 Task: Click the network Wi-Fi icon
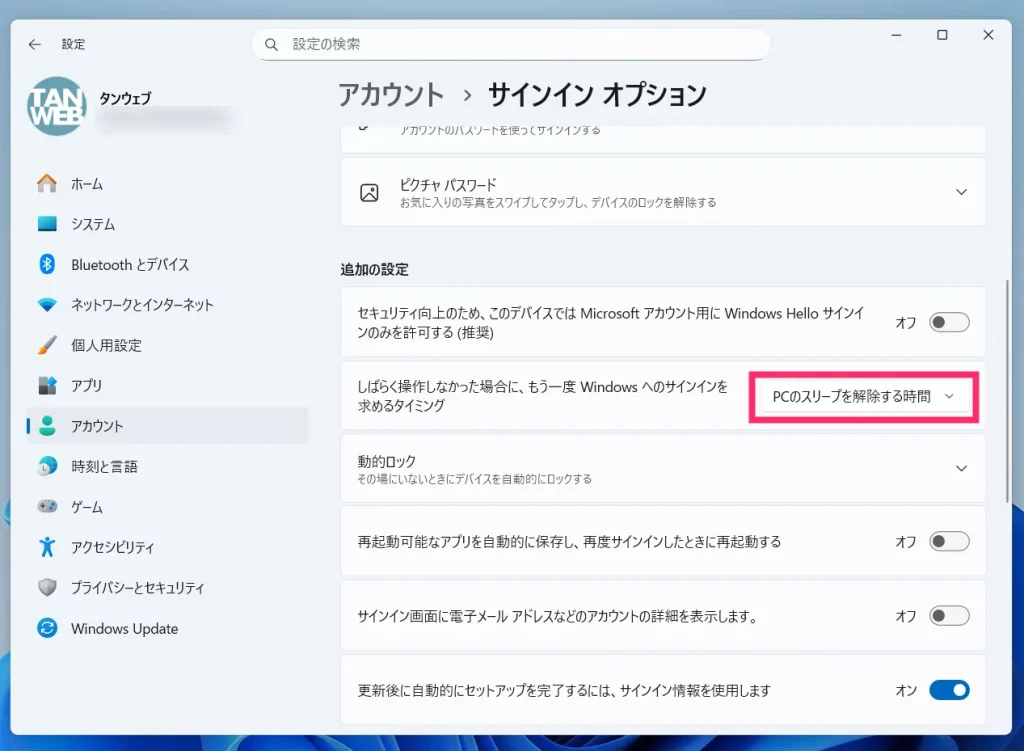(x=47, y=305)
